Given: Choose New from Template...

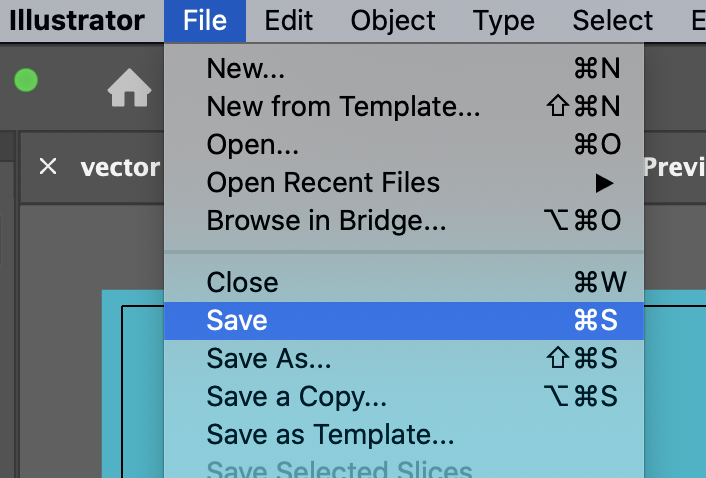Looking at the screenshot, I should [404, 106].
